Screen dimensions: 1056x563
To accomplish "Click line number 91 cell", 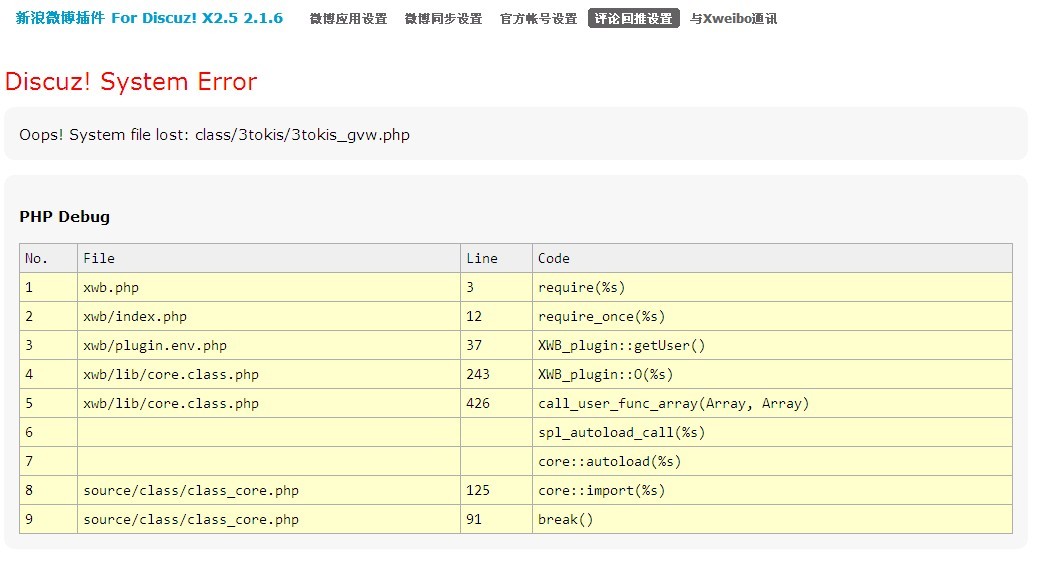I will (496, 519).
